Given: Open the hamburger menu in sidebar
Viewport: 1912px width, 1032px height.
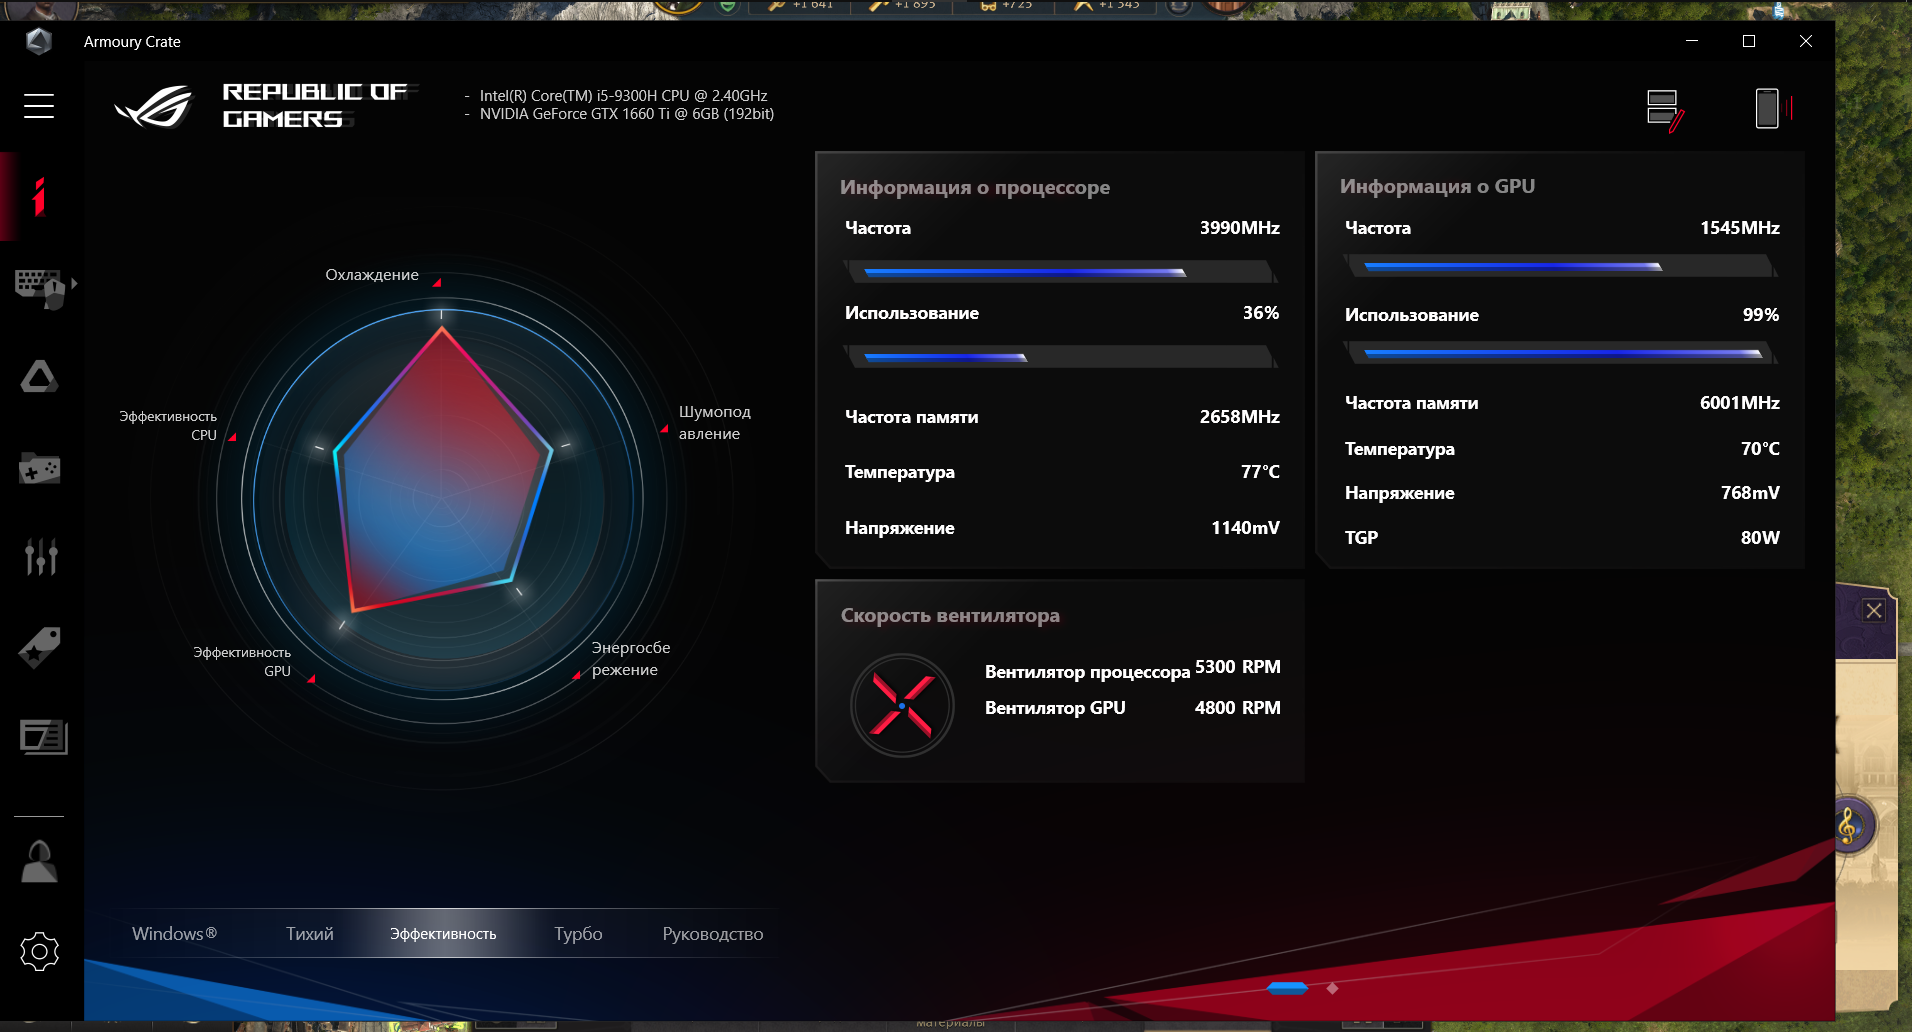Looking at the screenshot, I should click(x=39, y=106).
